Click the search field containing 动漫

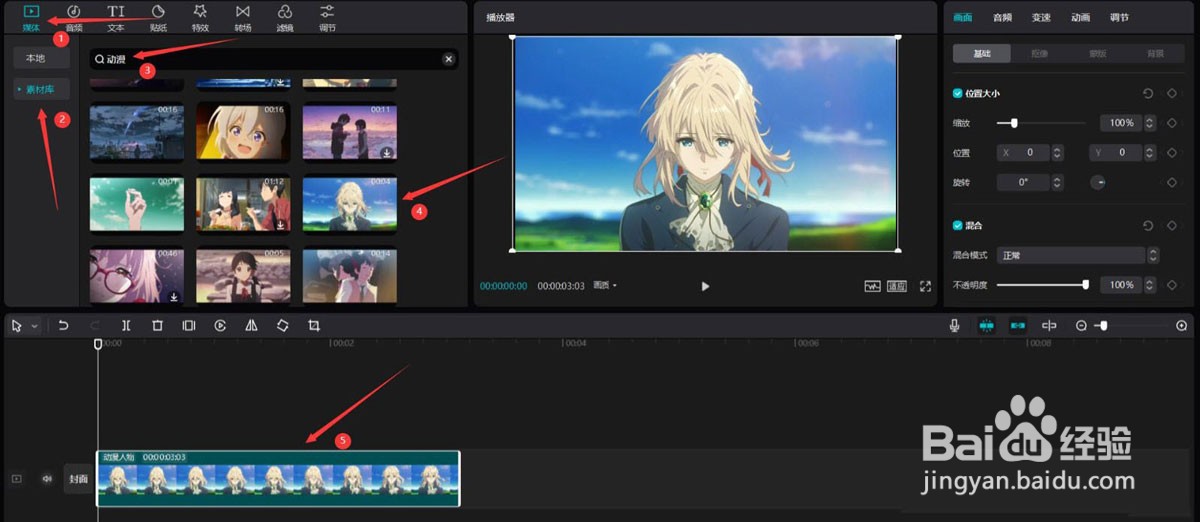click(273, 59)
